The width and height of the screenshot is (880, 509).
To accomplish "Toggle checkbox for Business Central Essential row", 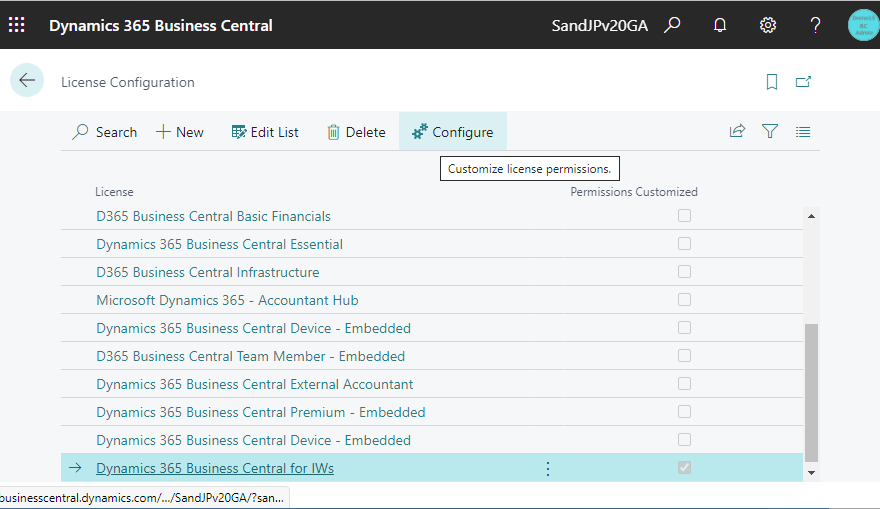I will pyautogui.click(x=684, y=244).
